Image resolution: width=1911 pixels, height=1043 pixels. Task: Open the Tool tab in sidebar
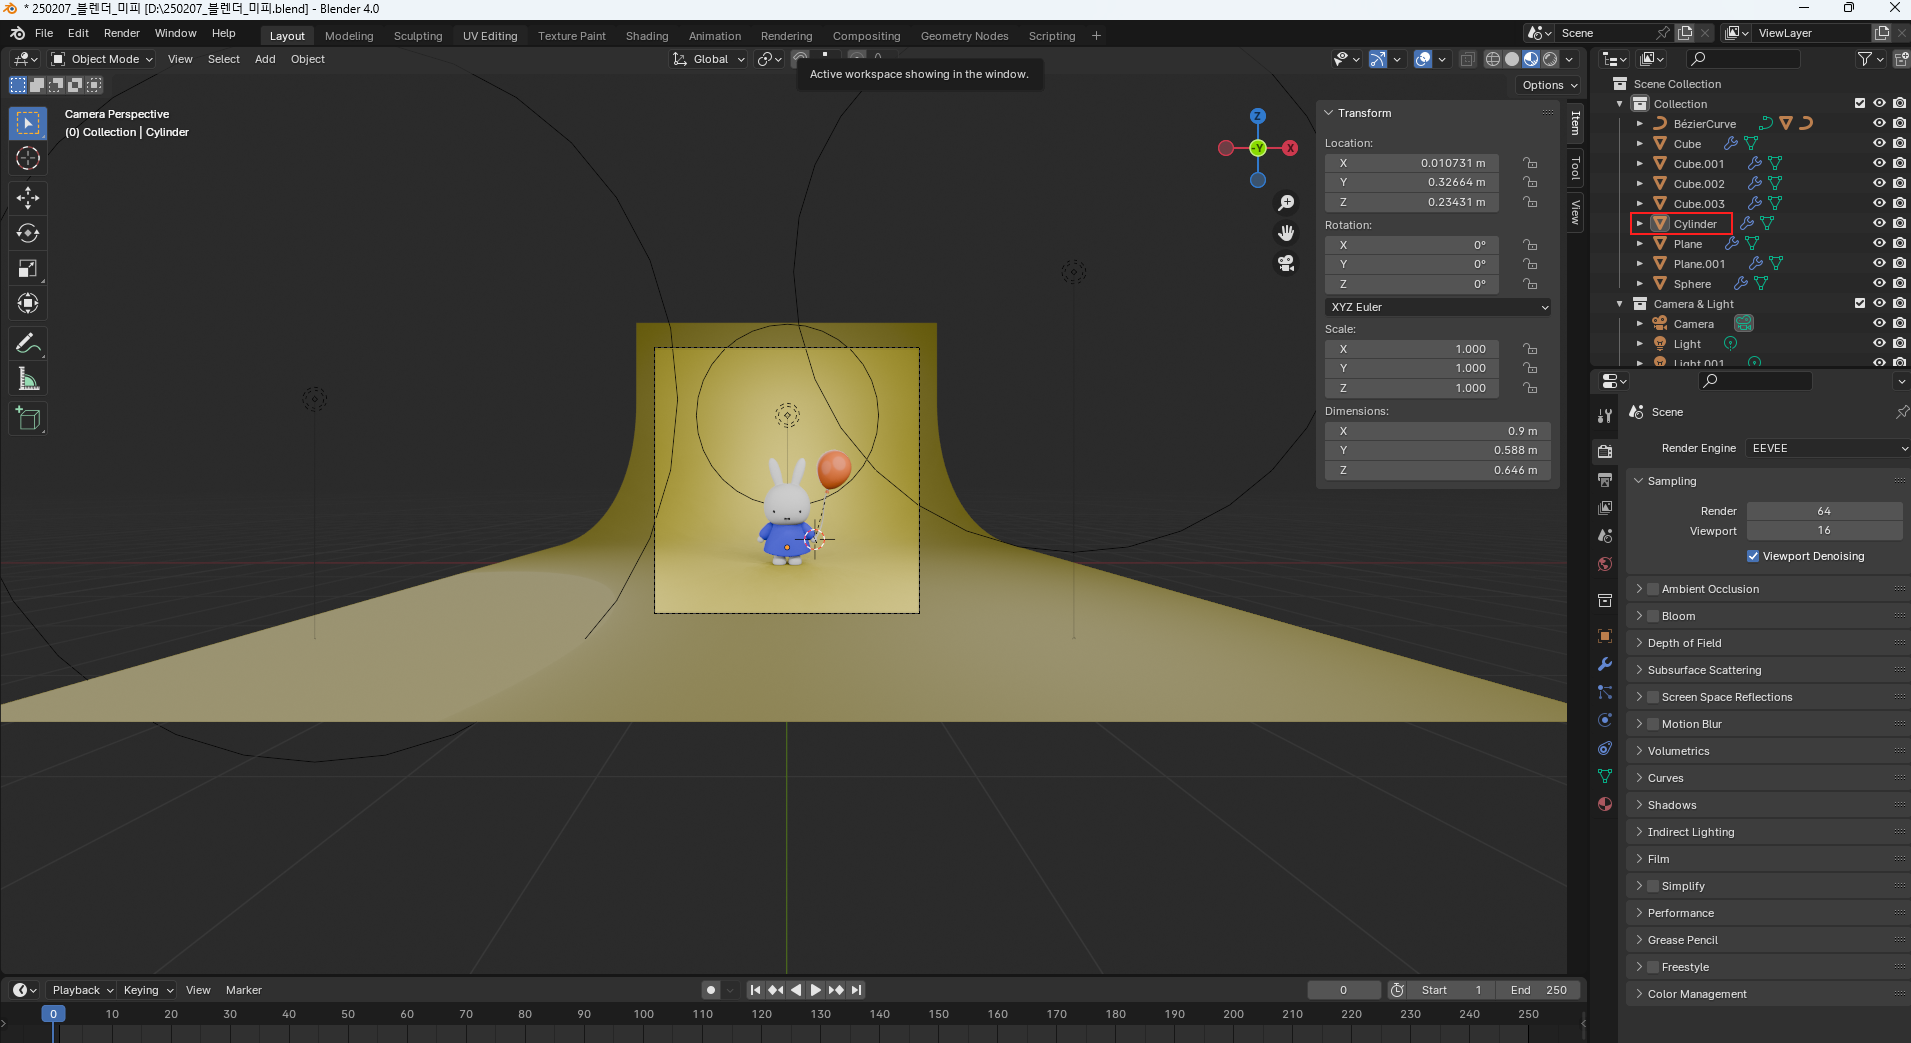click(x=1575, y=167)
